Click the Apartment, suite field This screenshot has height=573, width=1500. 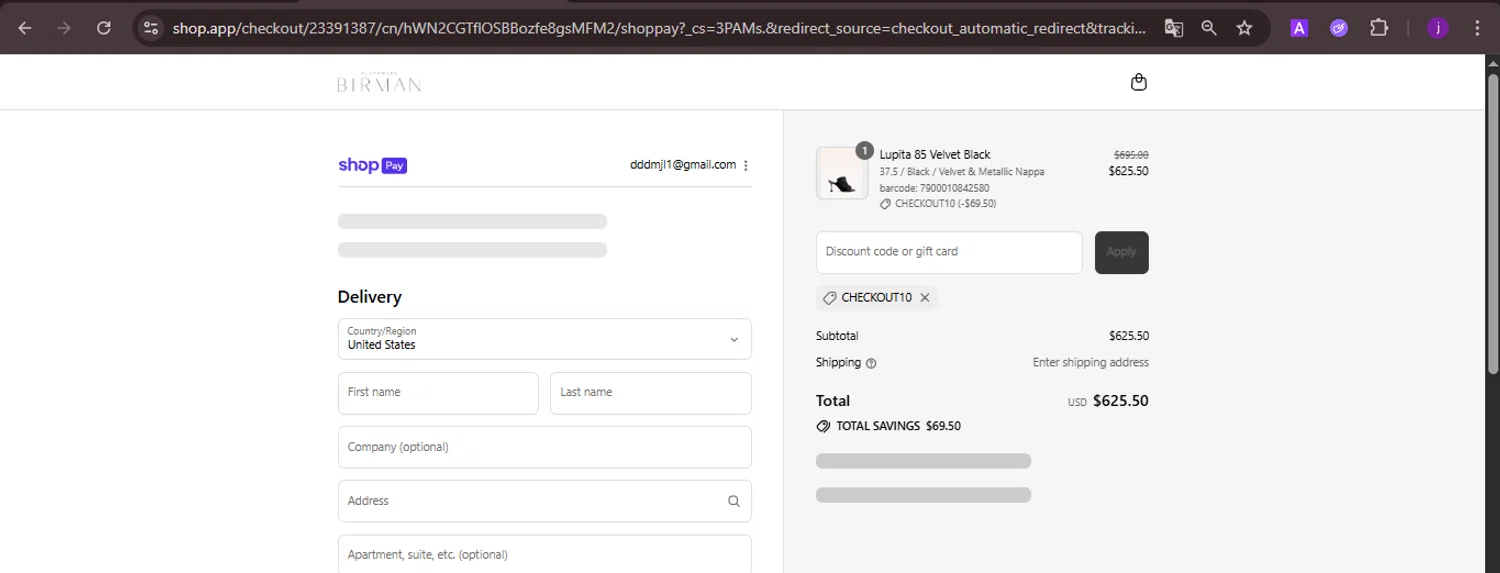(545, 554)
